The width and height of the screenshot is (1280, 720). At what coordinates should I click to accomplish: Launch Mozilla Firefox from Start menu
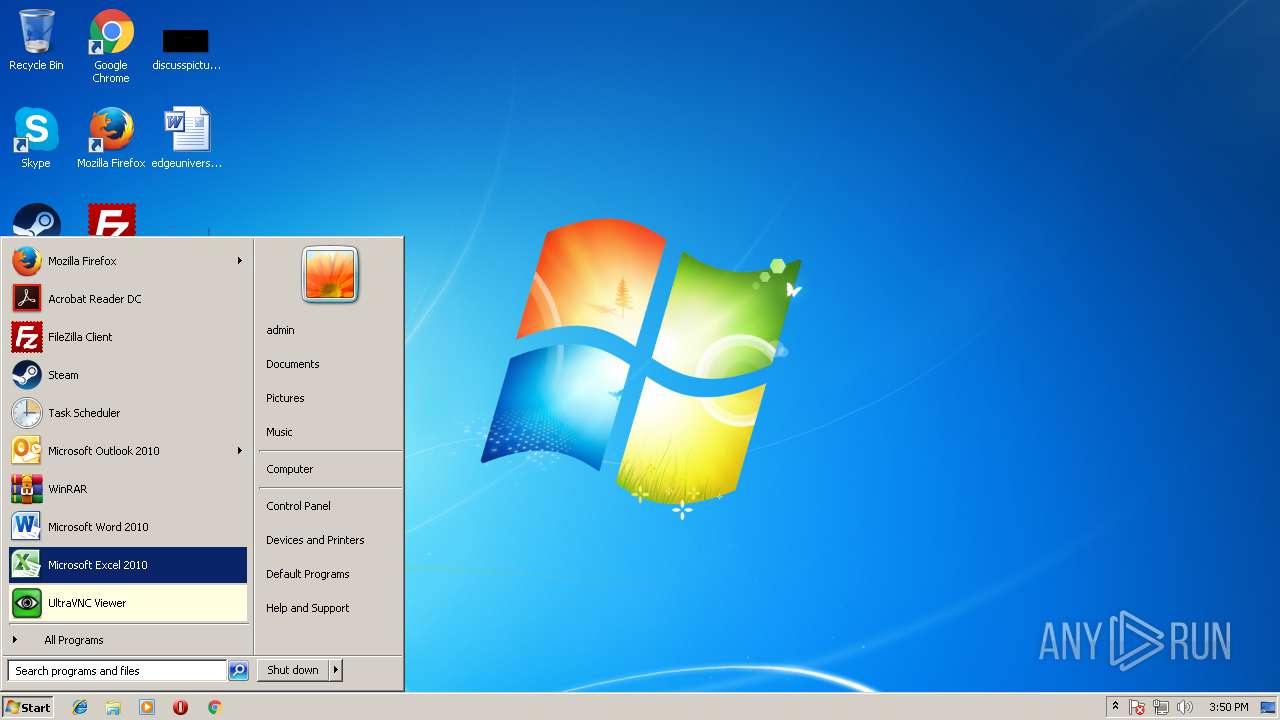point(128,261)
